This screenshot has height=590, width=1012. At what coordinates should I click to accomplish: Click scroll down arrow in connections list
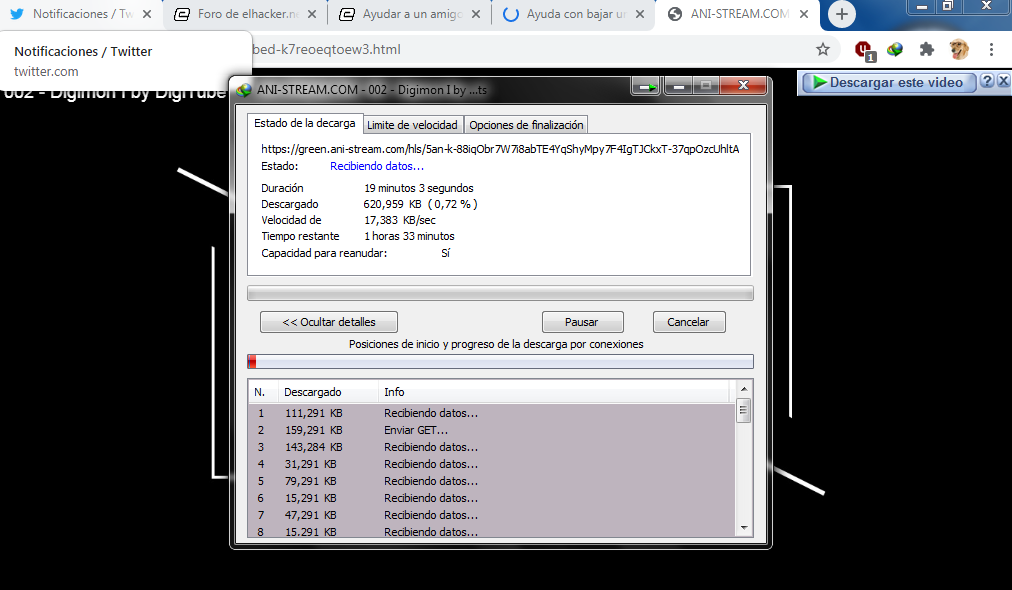pos(744,528)
